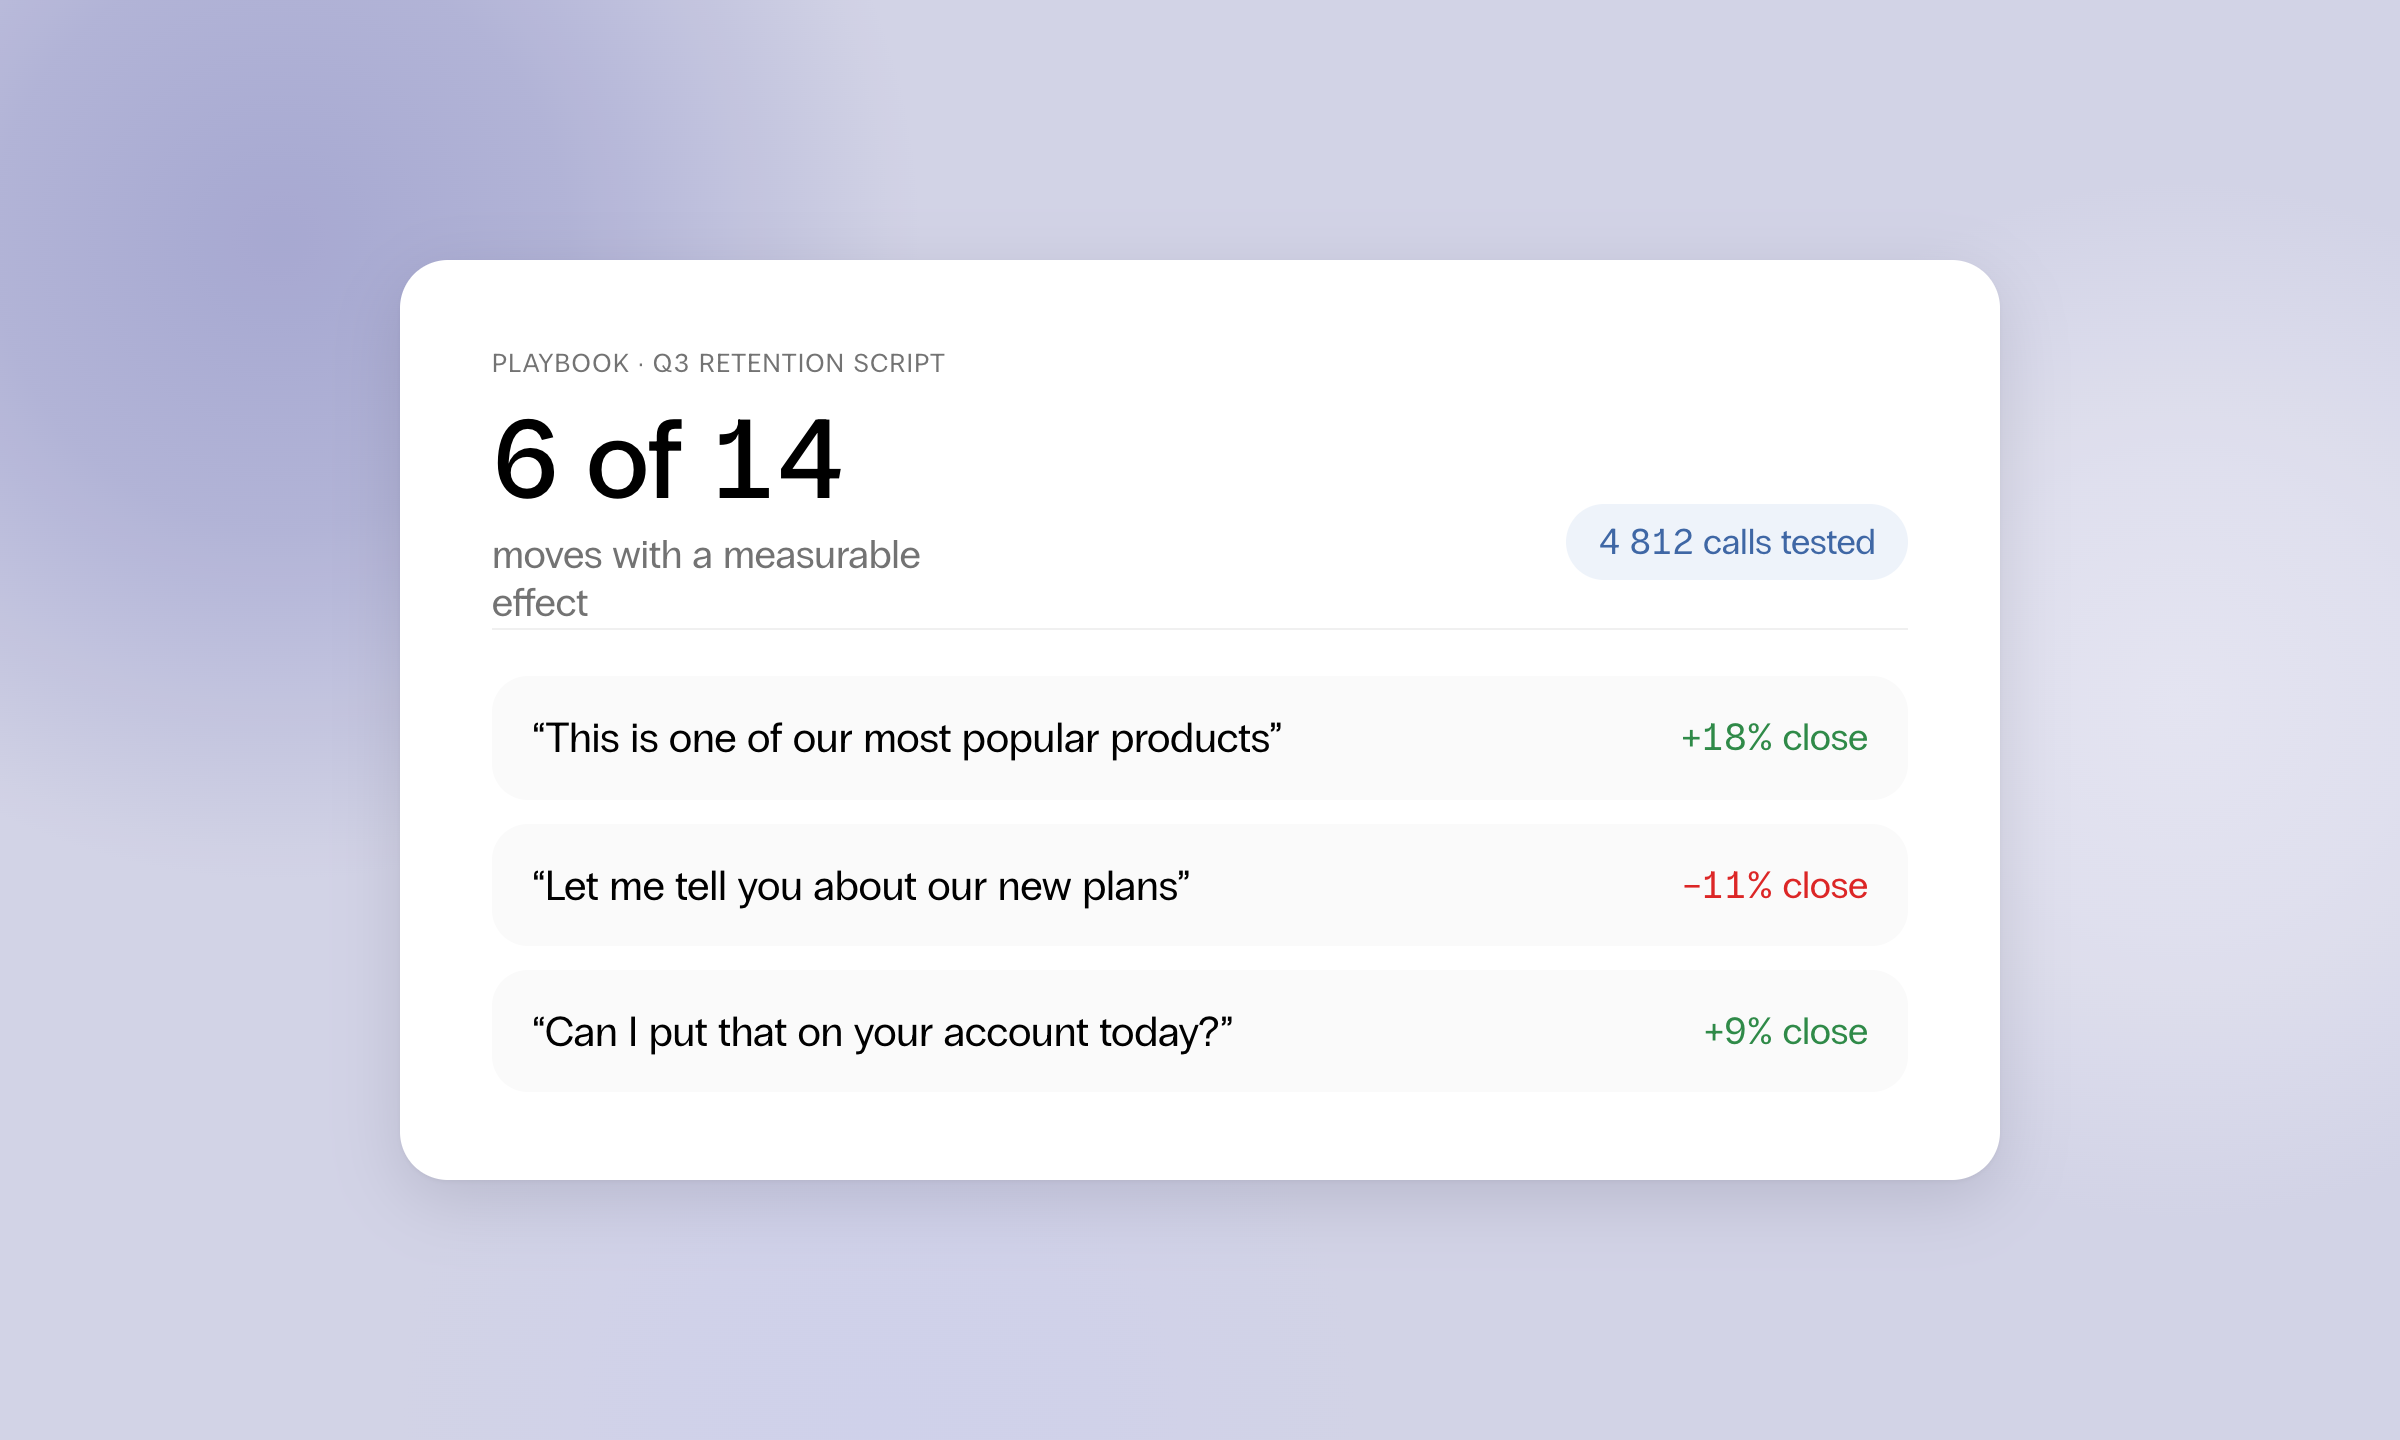
Task: Click the +9% close figure
Action: (x=1785, y=1031)
